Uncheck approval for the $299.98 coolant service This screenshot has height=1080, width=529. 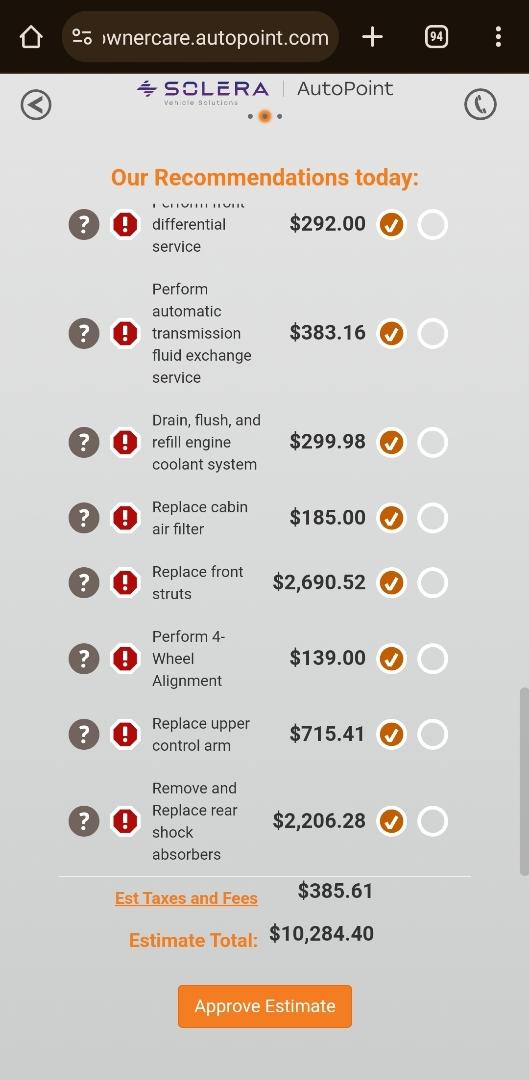coord(391,442)
